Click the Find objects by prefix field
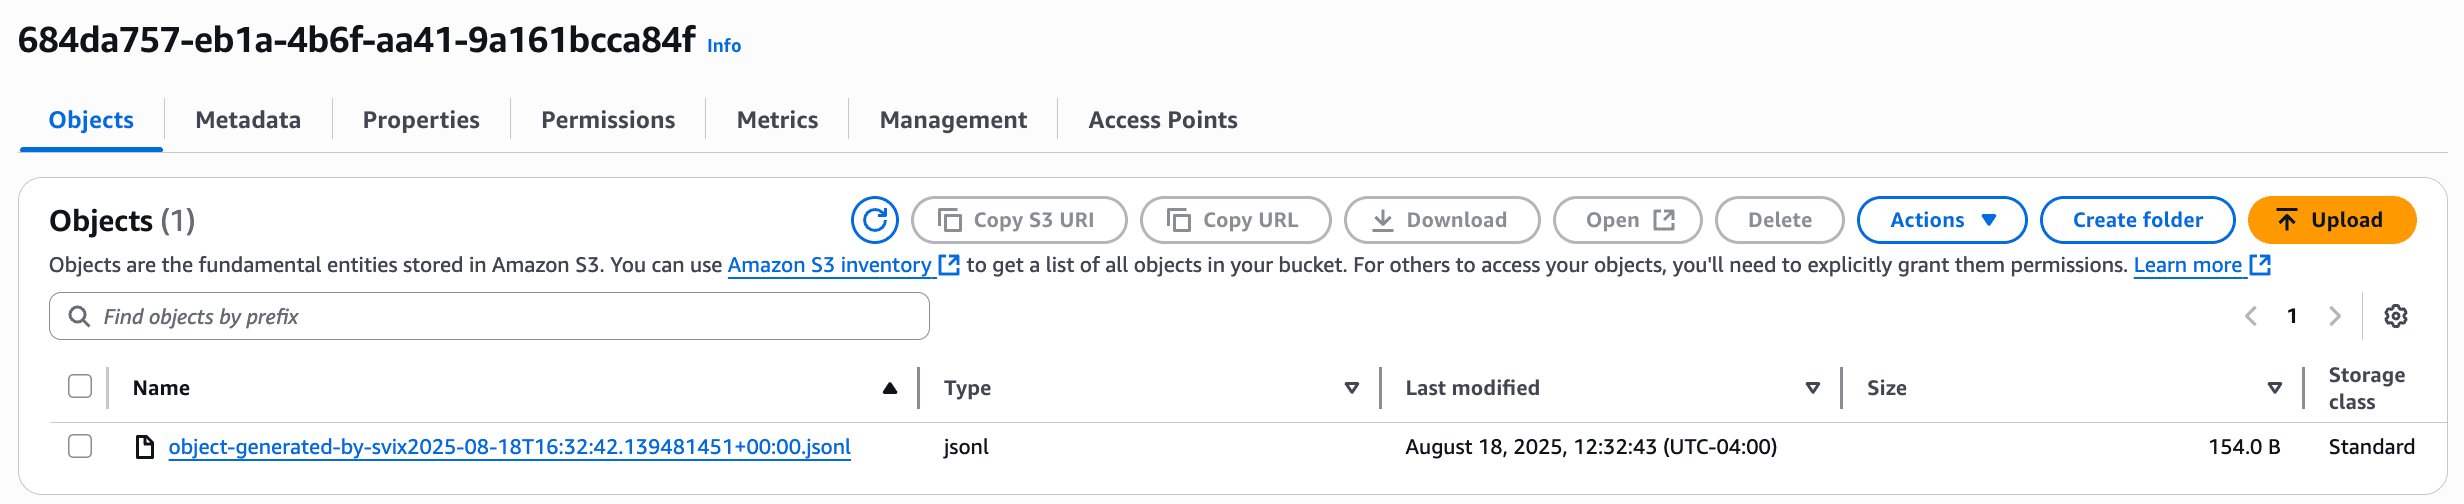This screenshot has width=2464, height=504. [490, 317]
